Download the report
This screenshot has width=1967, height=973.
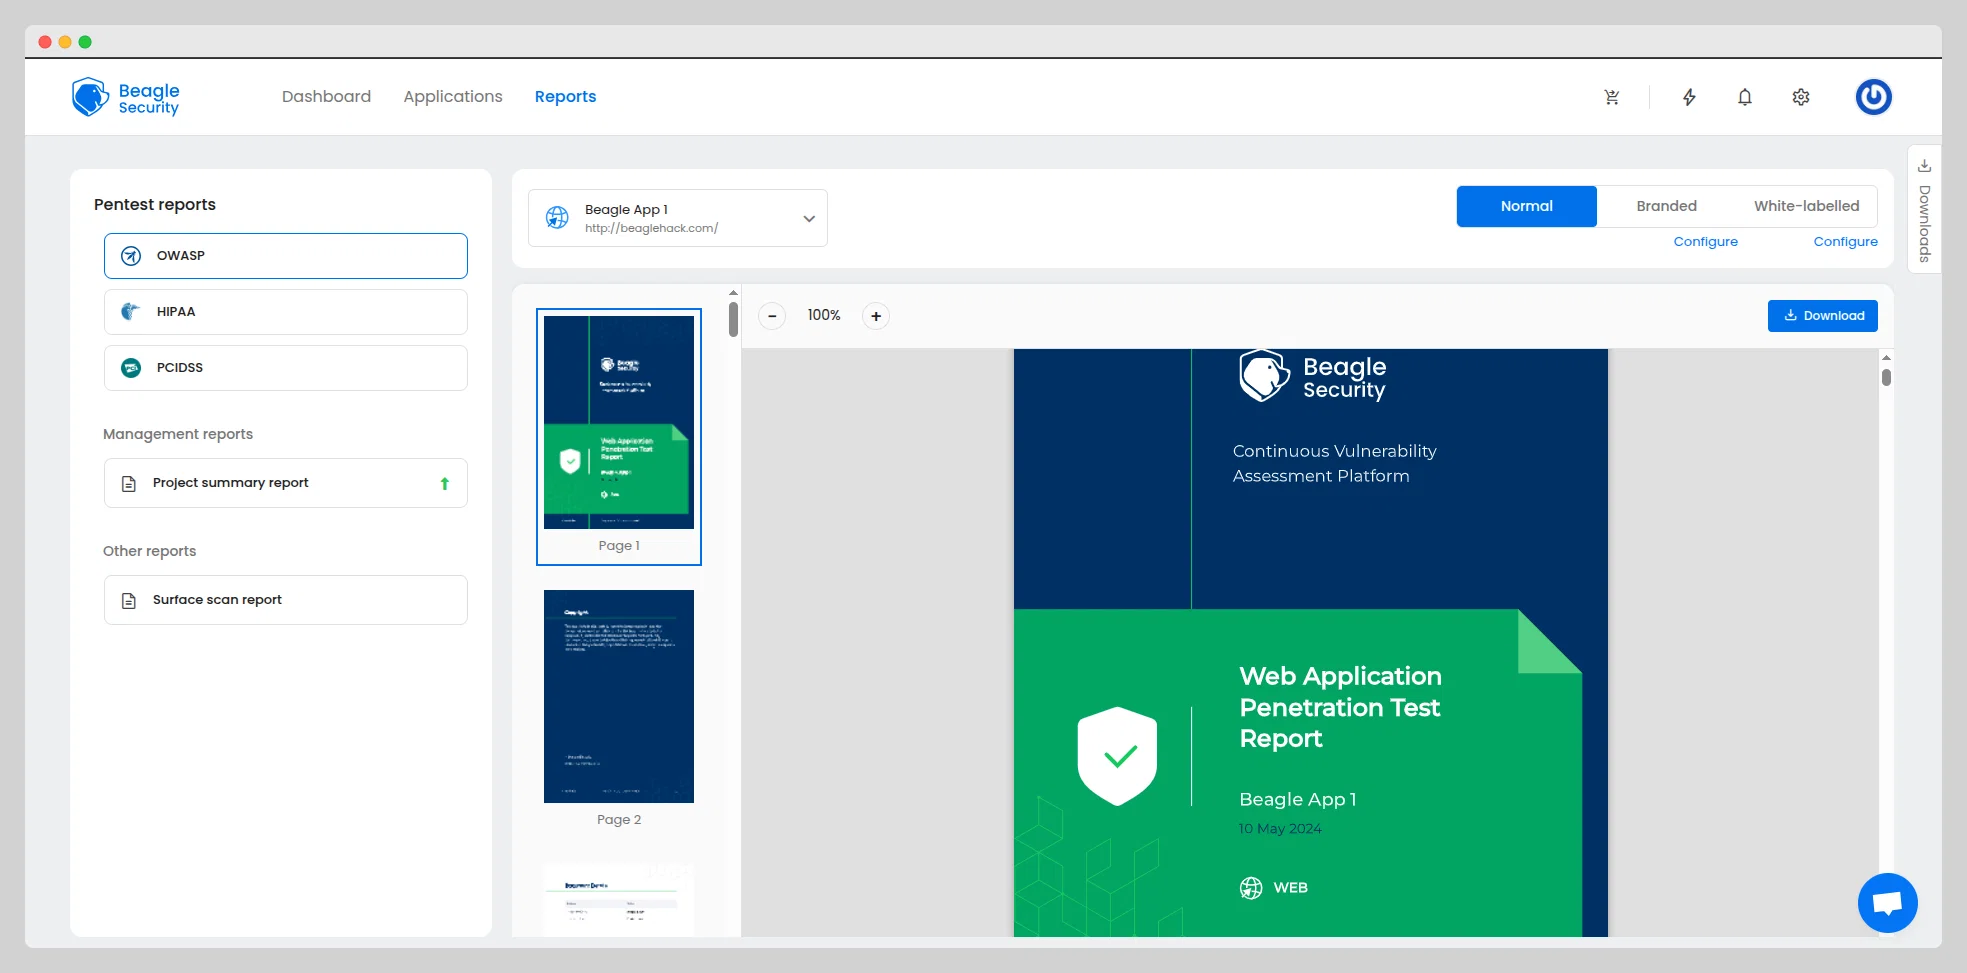pyautogui.click(x=1823, y=316)
